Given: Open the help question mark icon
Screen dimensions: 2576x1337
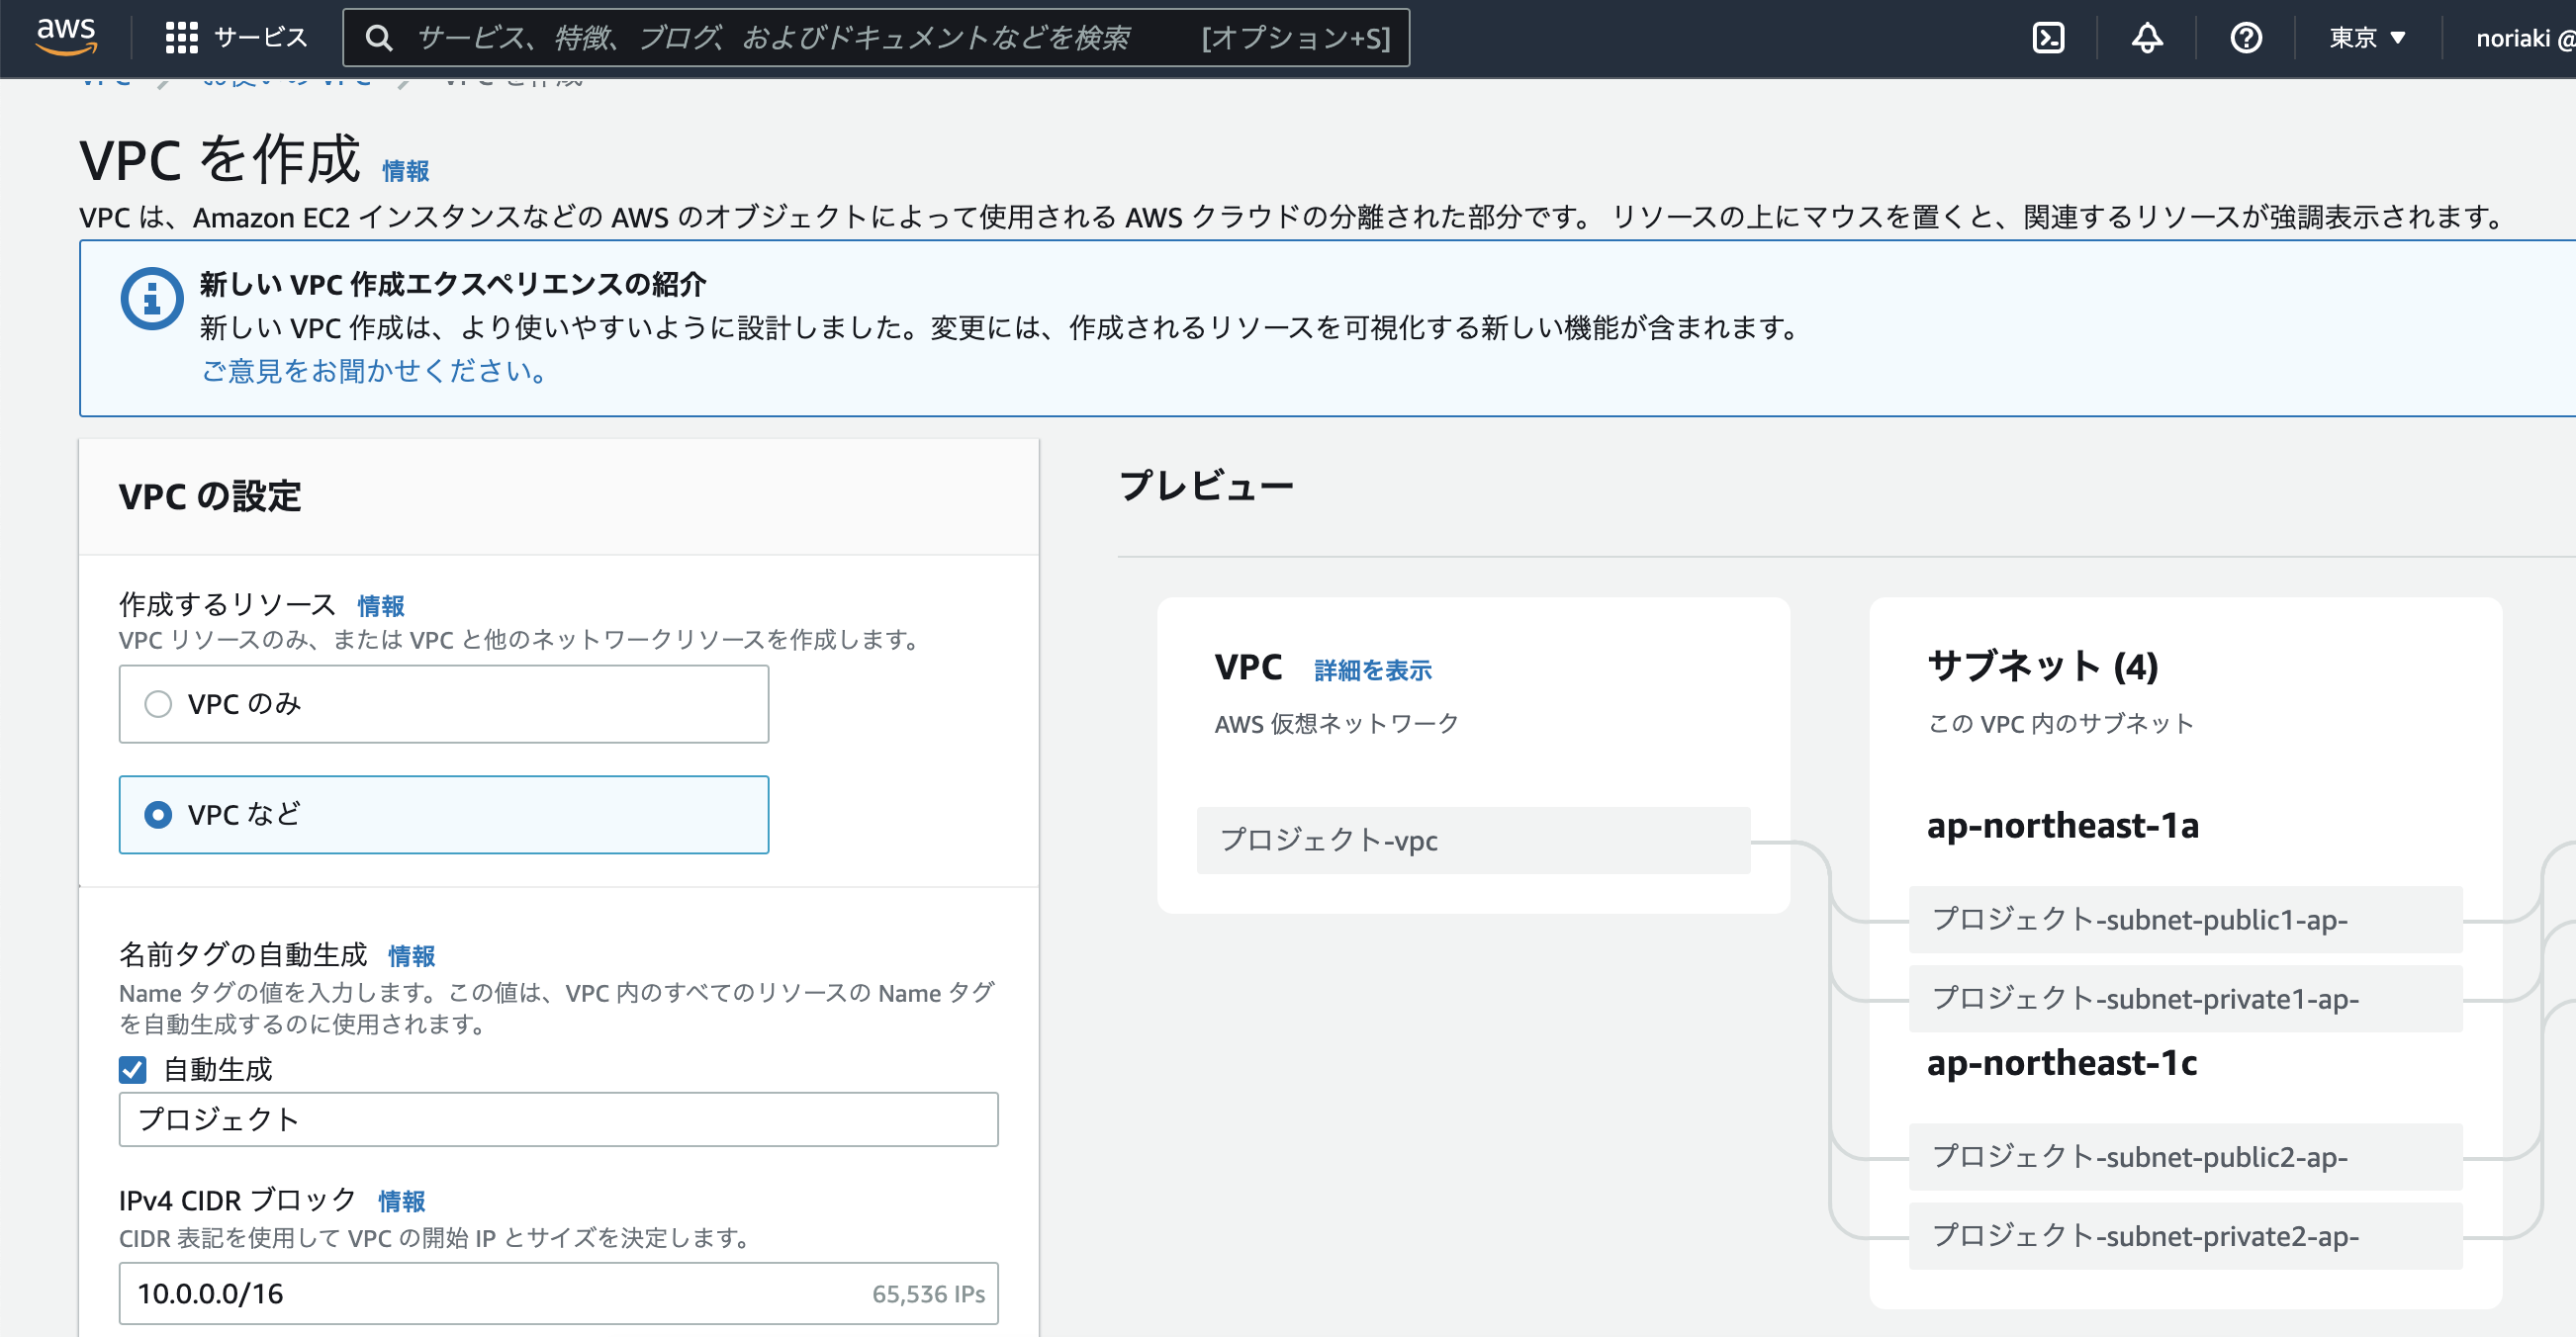Looking at the screenshot, I should (2246, 38).
